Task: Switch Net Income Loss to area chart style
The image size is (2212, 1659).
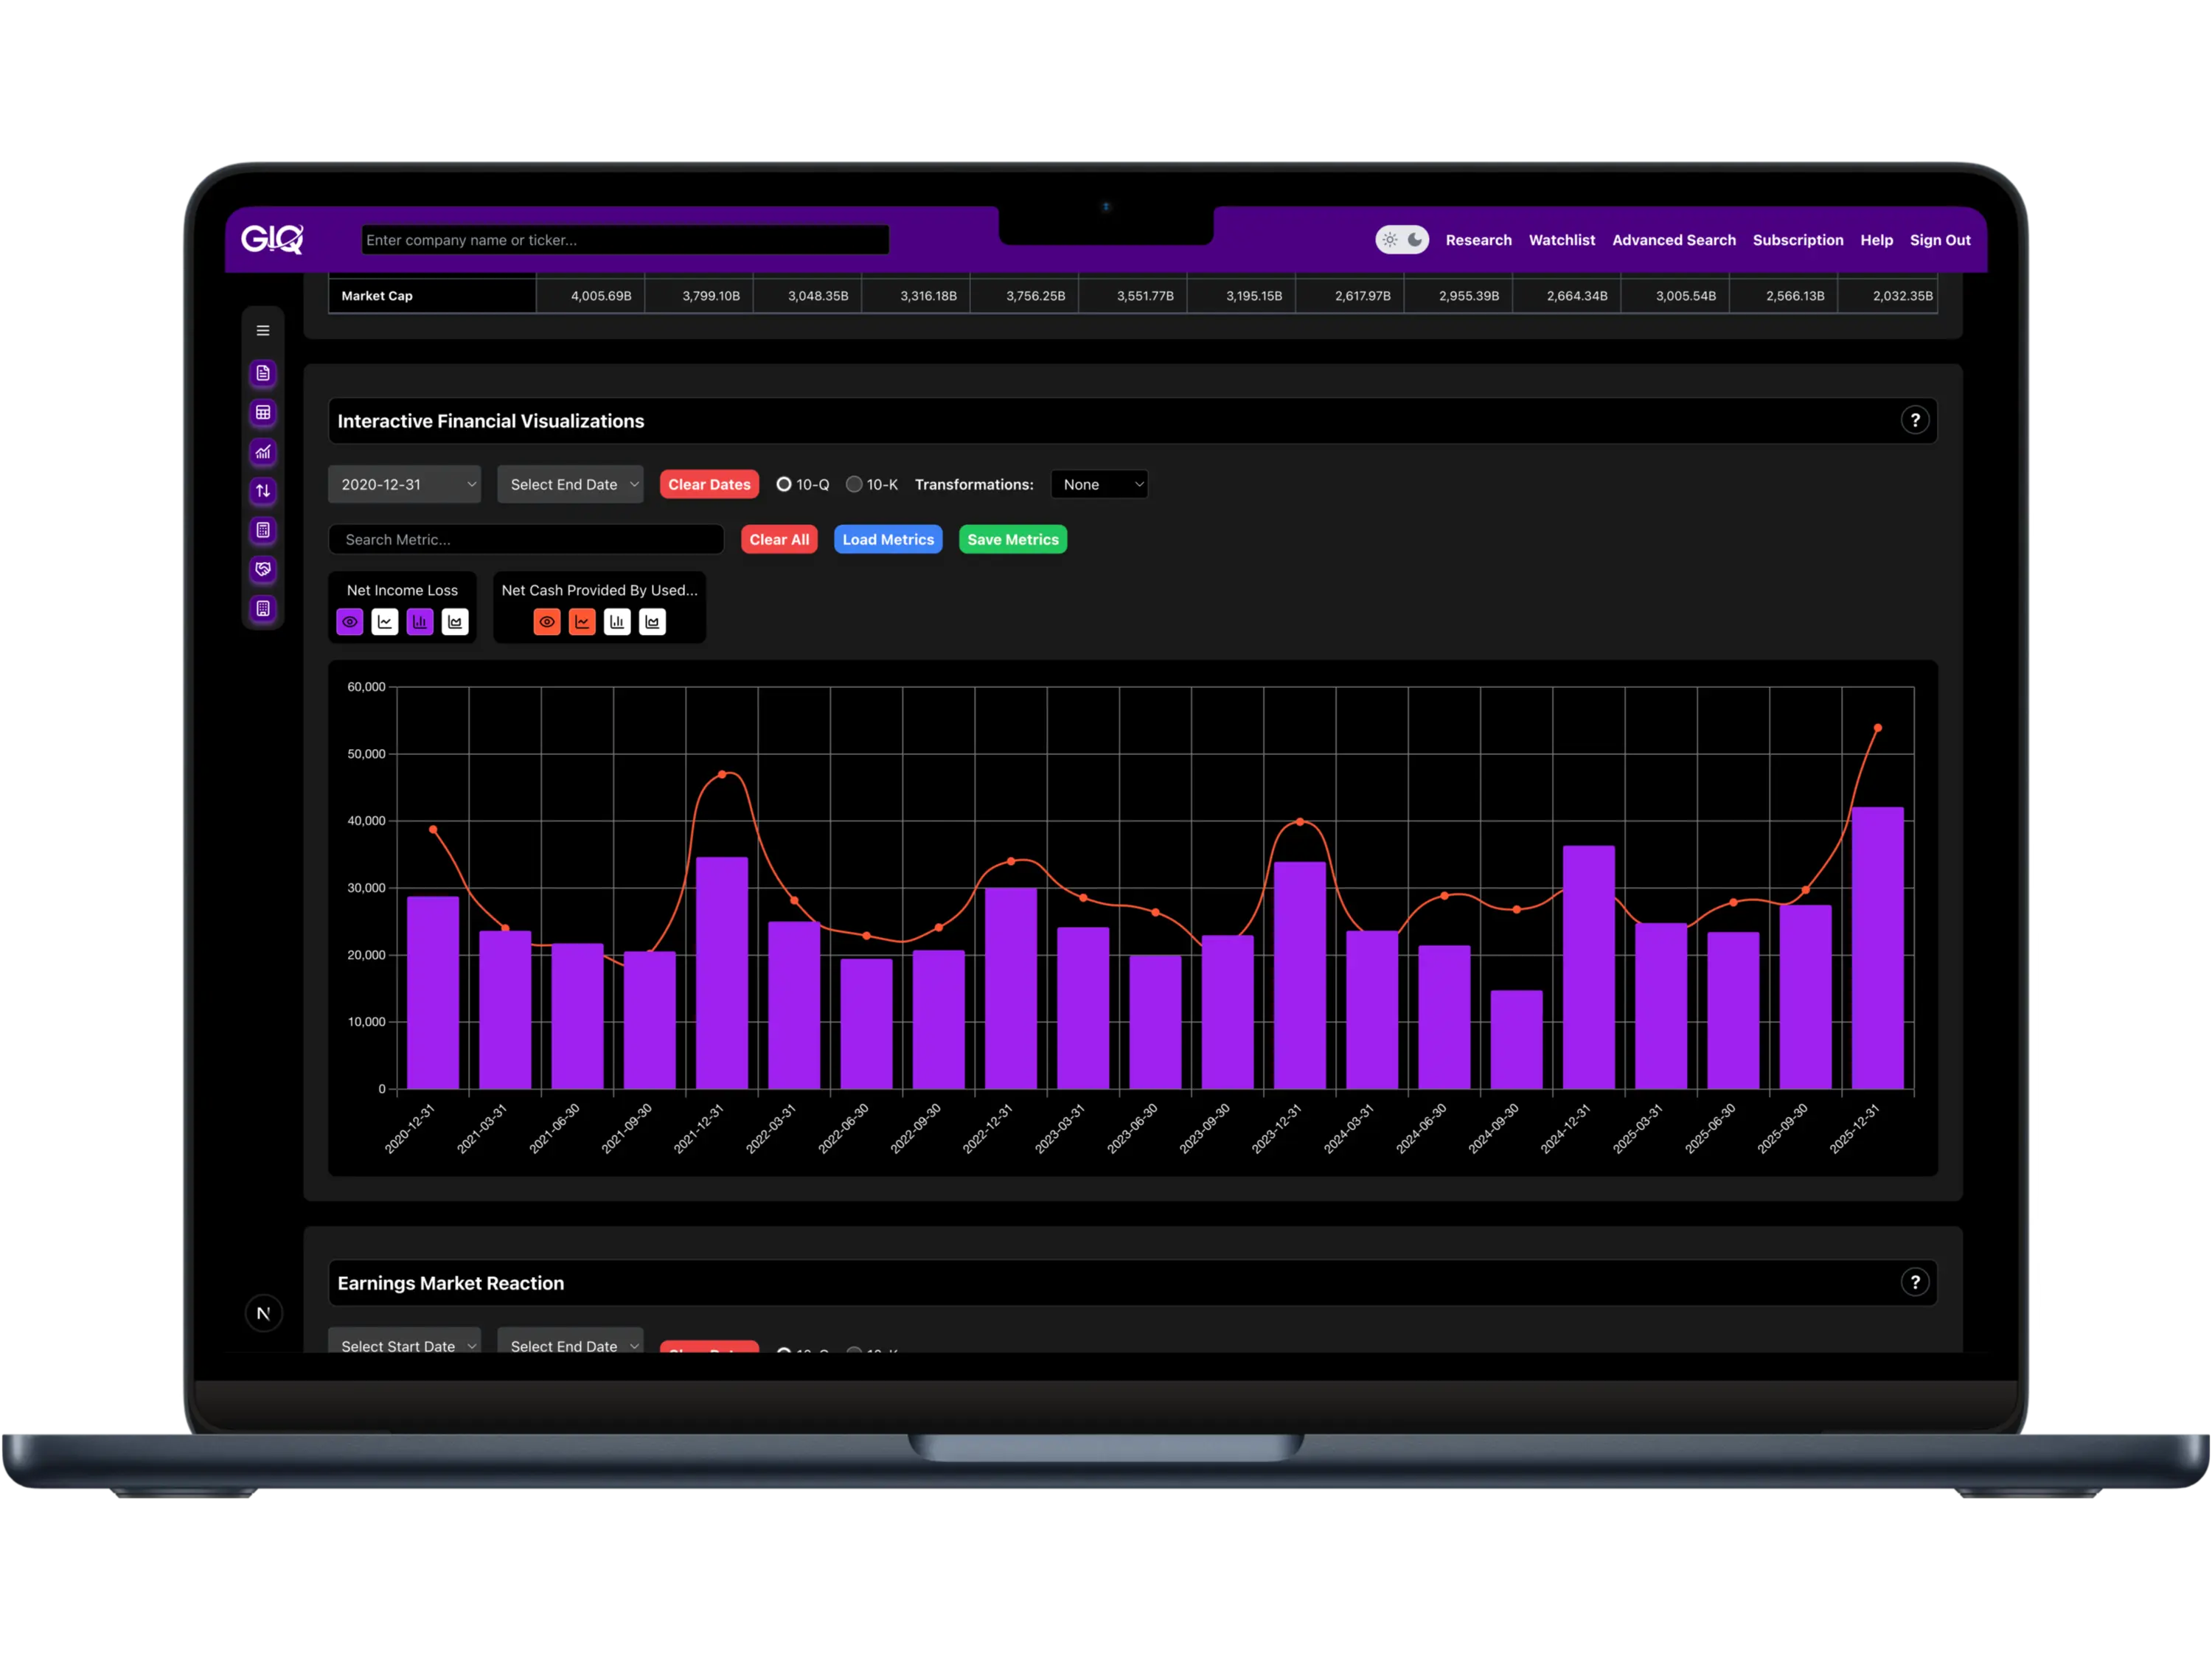Action: 455,621
